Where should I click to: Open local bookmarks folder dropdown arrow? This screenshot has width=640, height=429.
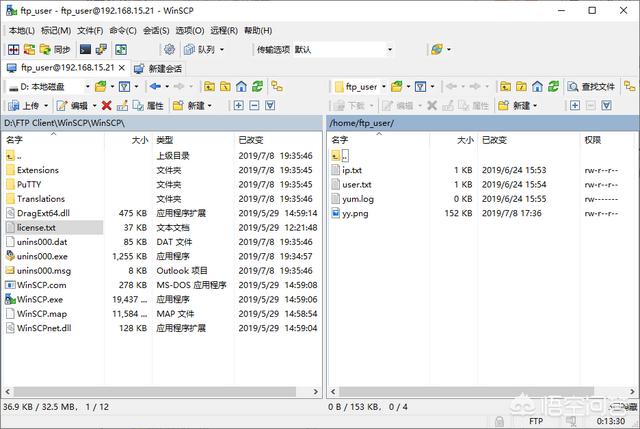pyautogui.click(x=112, y=86)
